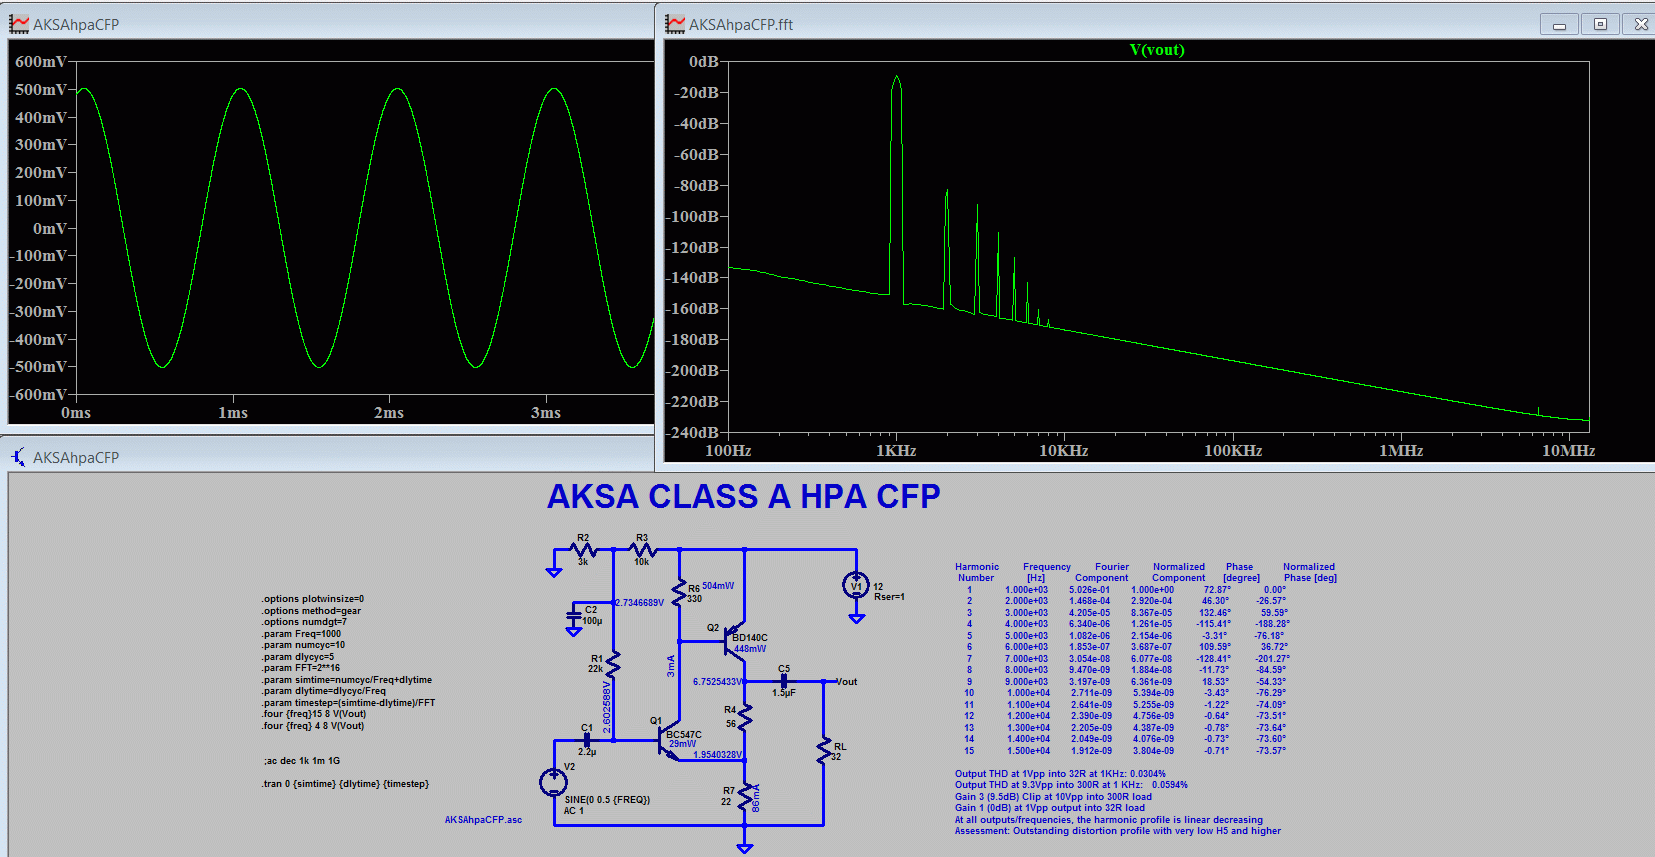Click resistor R7 symbol in schematic
This screenshot has width=1655, height=857.
tap(745, 796)
